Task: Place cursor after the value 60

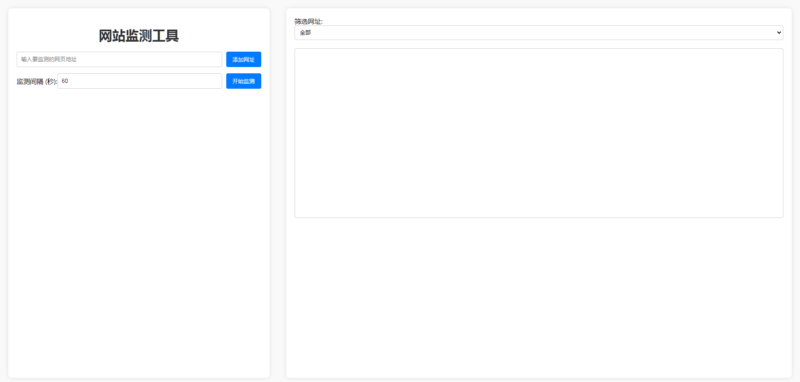Action: pyautogui.click(x=69, y=81)
